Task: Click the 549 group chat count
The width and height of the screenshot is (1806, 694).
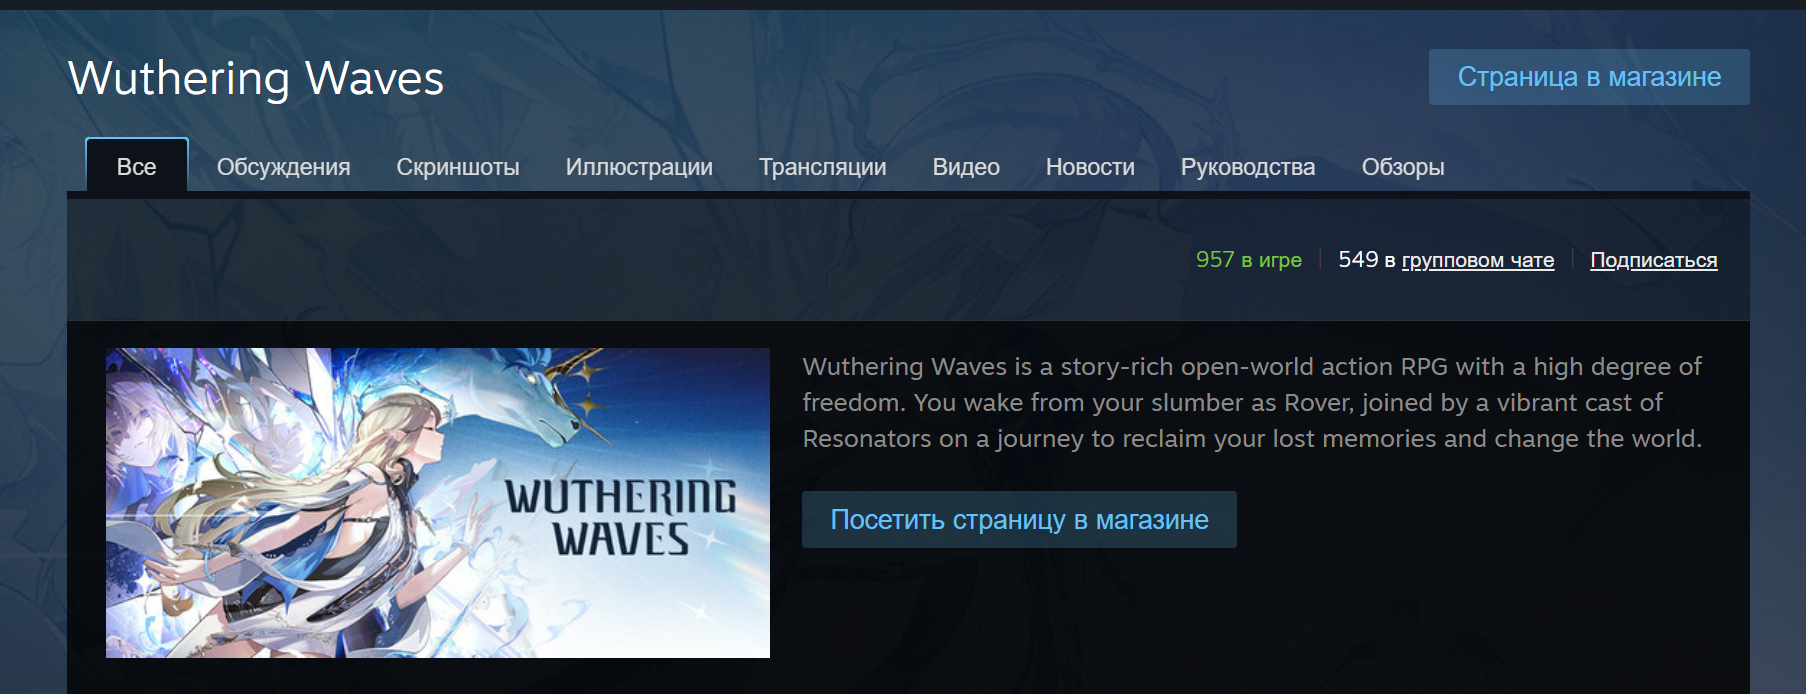Action: pyautogui.click(x=1358, y=260)
